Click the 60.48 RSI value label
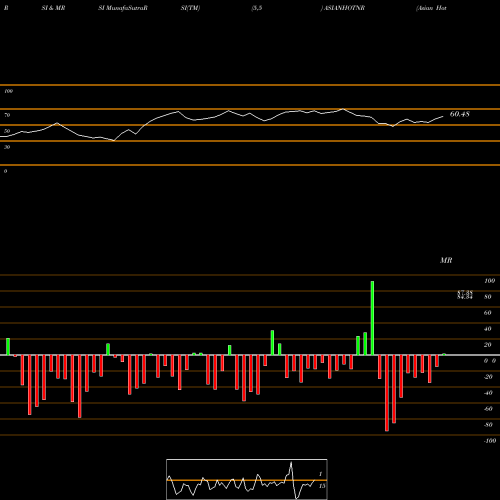Viewport: 500px width, 500px height. (460, 114)
